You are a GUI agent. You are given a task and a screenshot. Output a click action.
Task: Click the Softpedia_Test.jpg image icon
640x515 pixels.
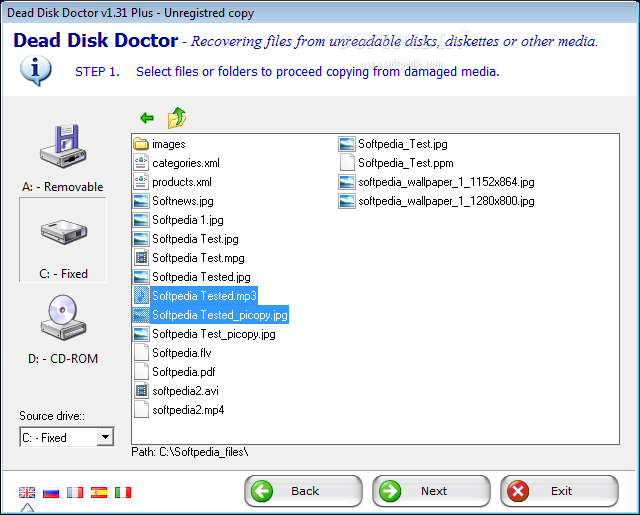347,144
